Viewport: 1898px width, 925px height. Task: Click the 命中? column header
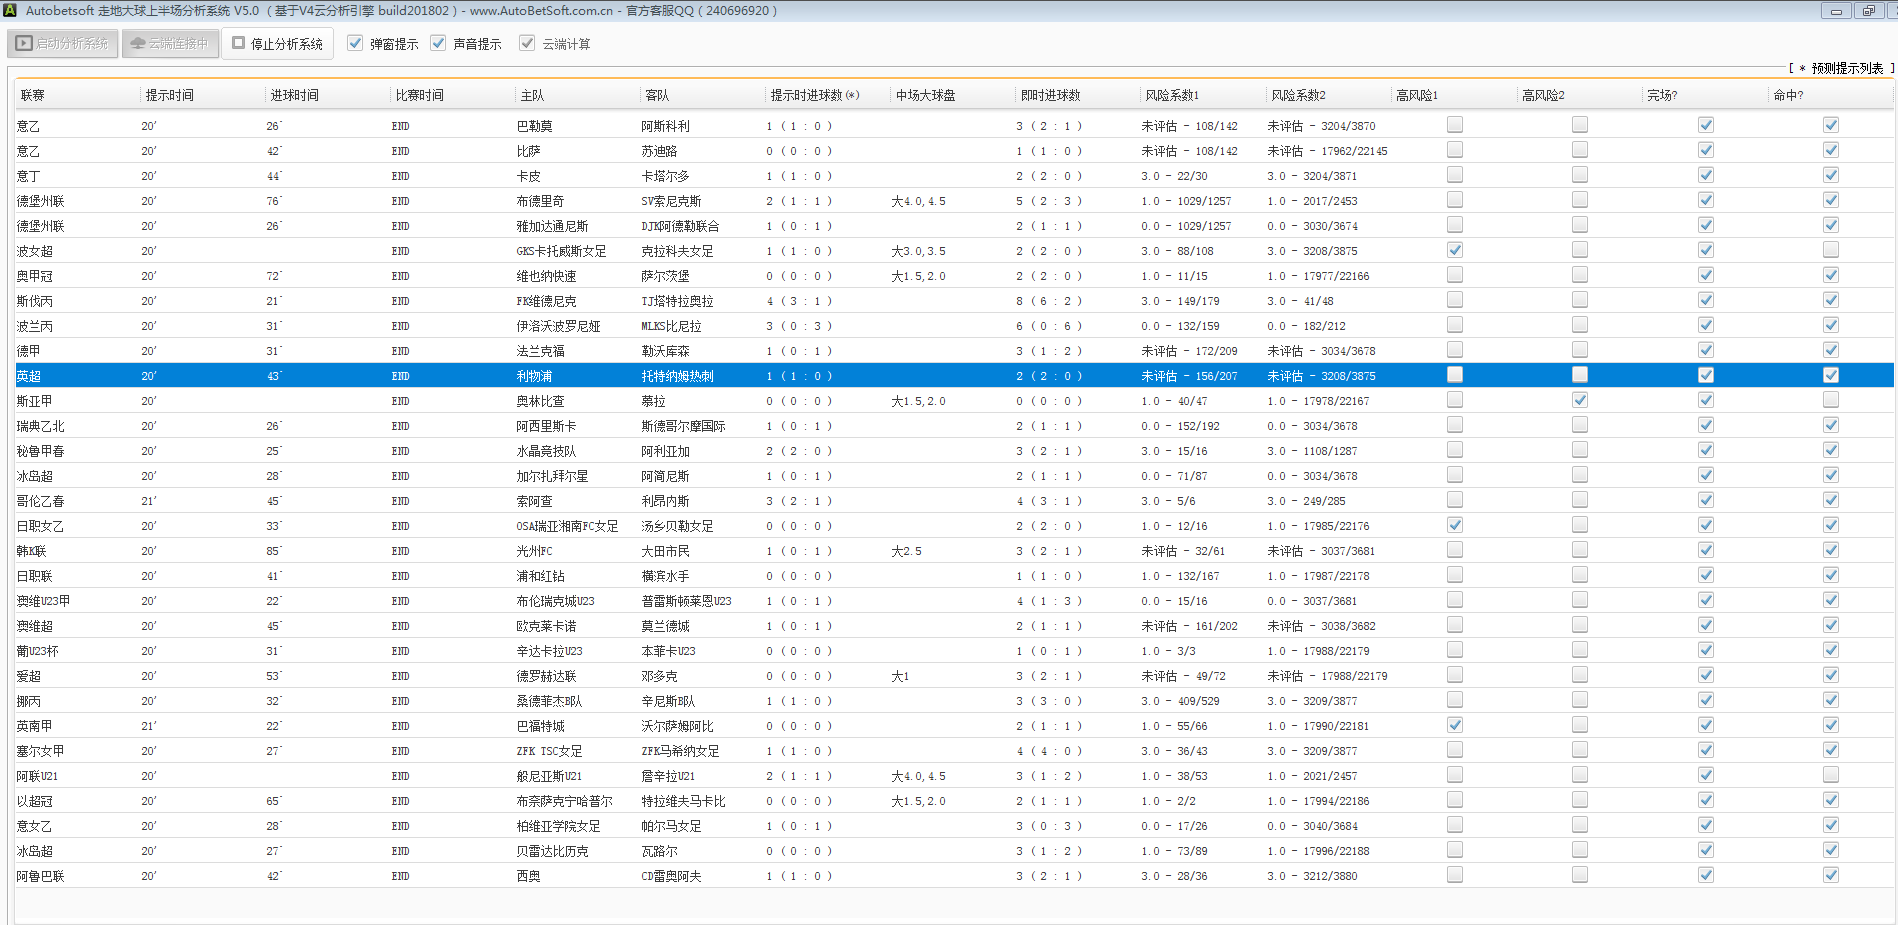pos(1788,95)
